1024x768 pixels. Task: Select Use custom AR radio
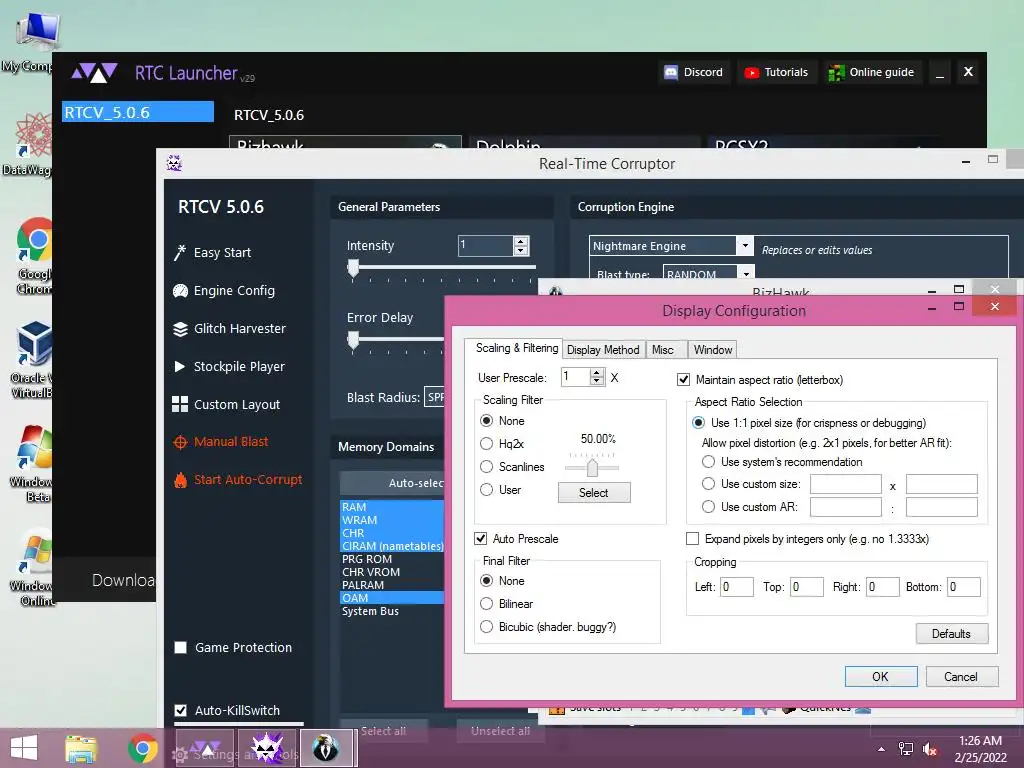[x=709, y=507]
